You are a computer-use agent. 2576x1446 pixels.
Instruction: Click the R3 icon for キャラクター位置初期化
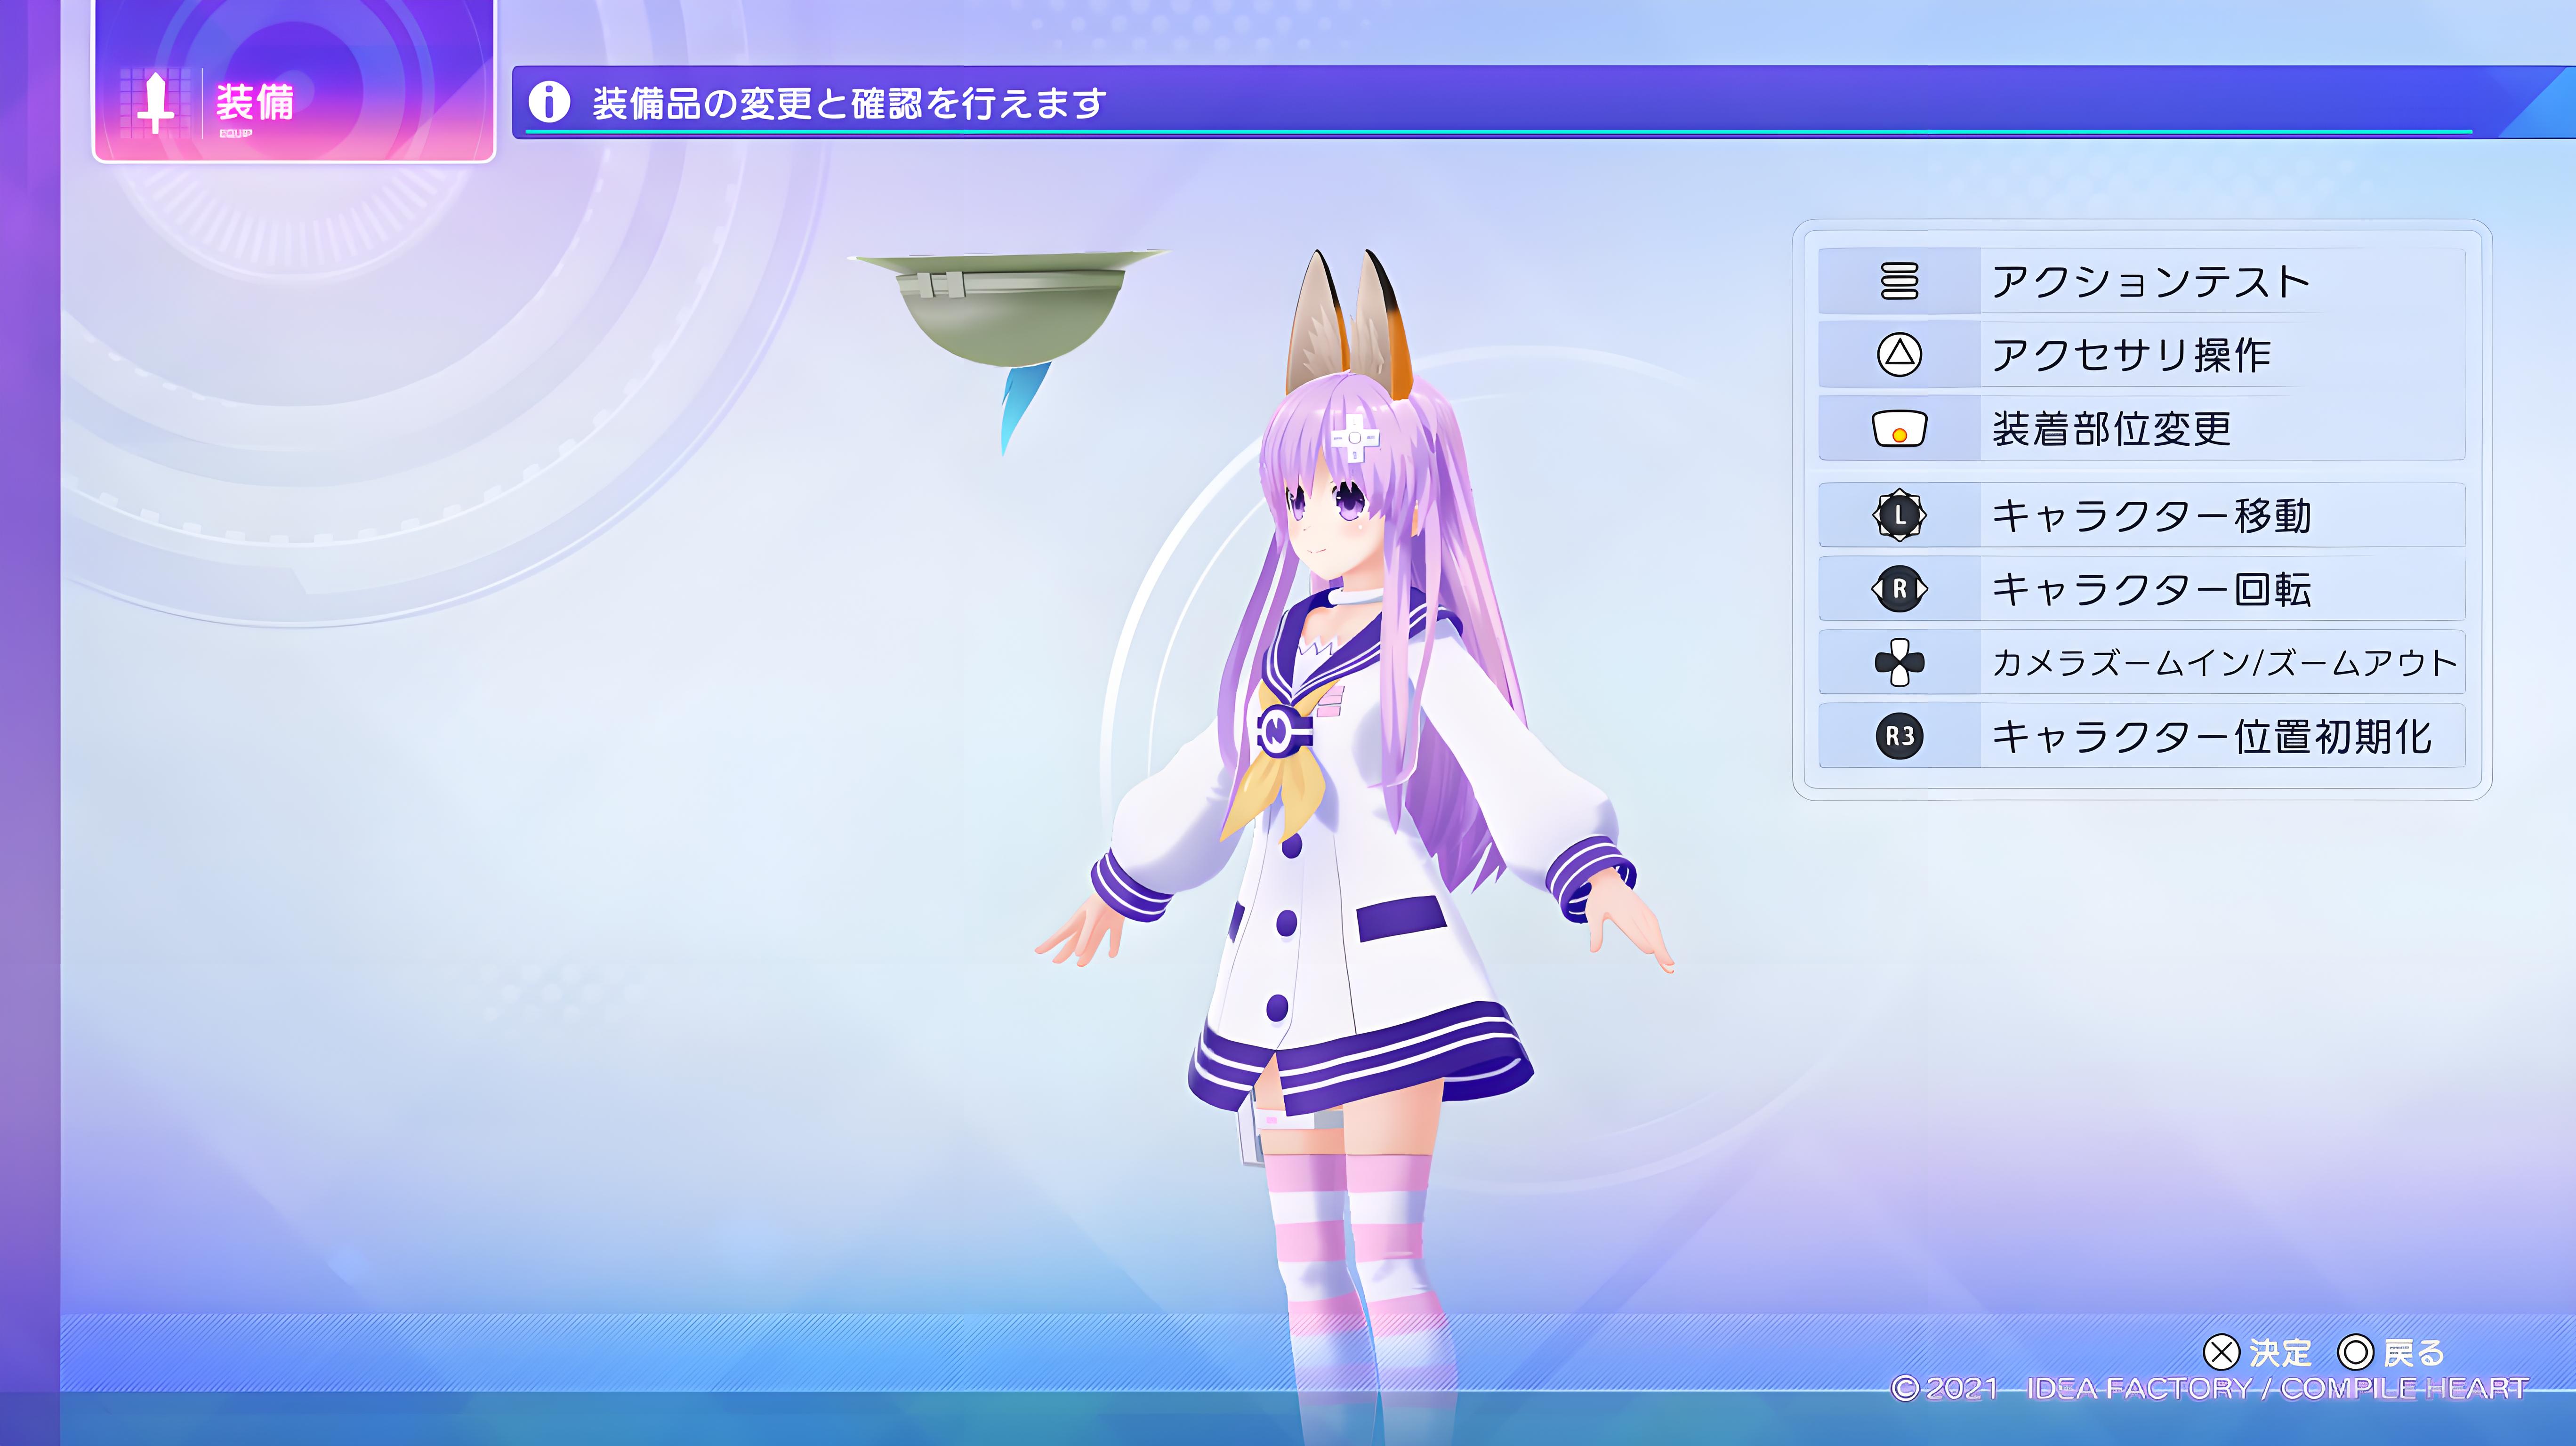[x=1899, y=736]
